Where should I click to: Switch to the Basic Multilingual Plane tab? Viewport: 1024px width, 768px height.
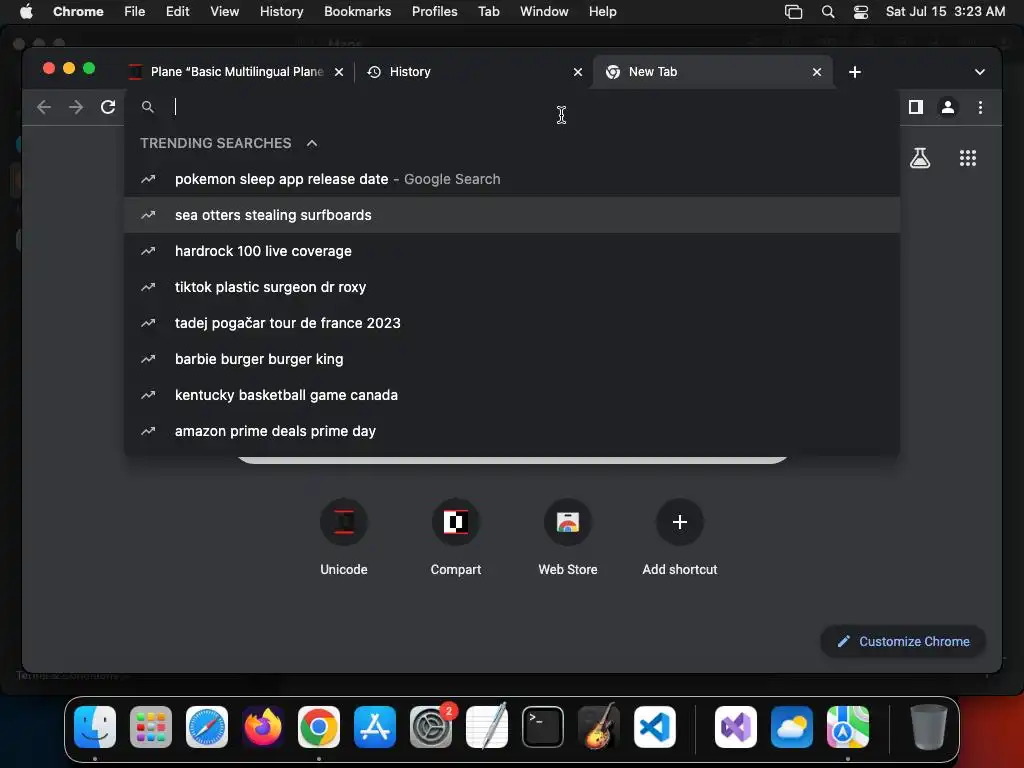237,72
